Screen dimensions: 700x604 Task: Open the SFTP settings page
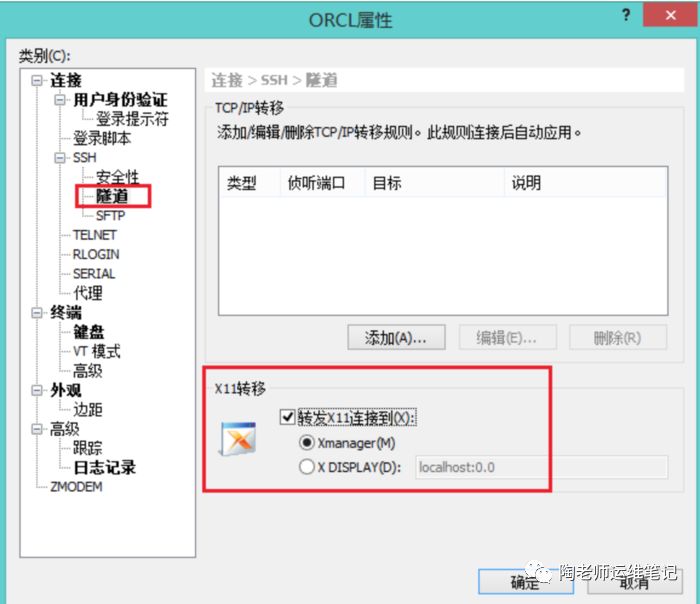pos(111,216)
